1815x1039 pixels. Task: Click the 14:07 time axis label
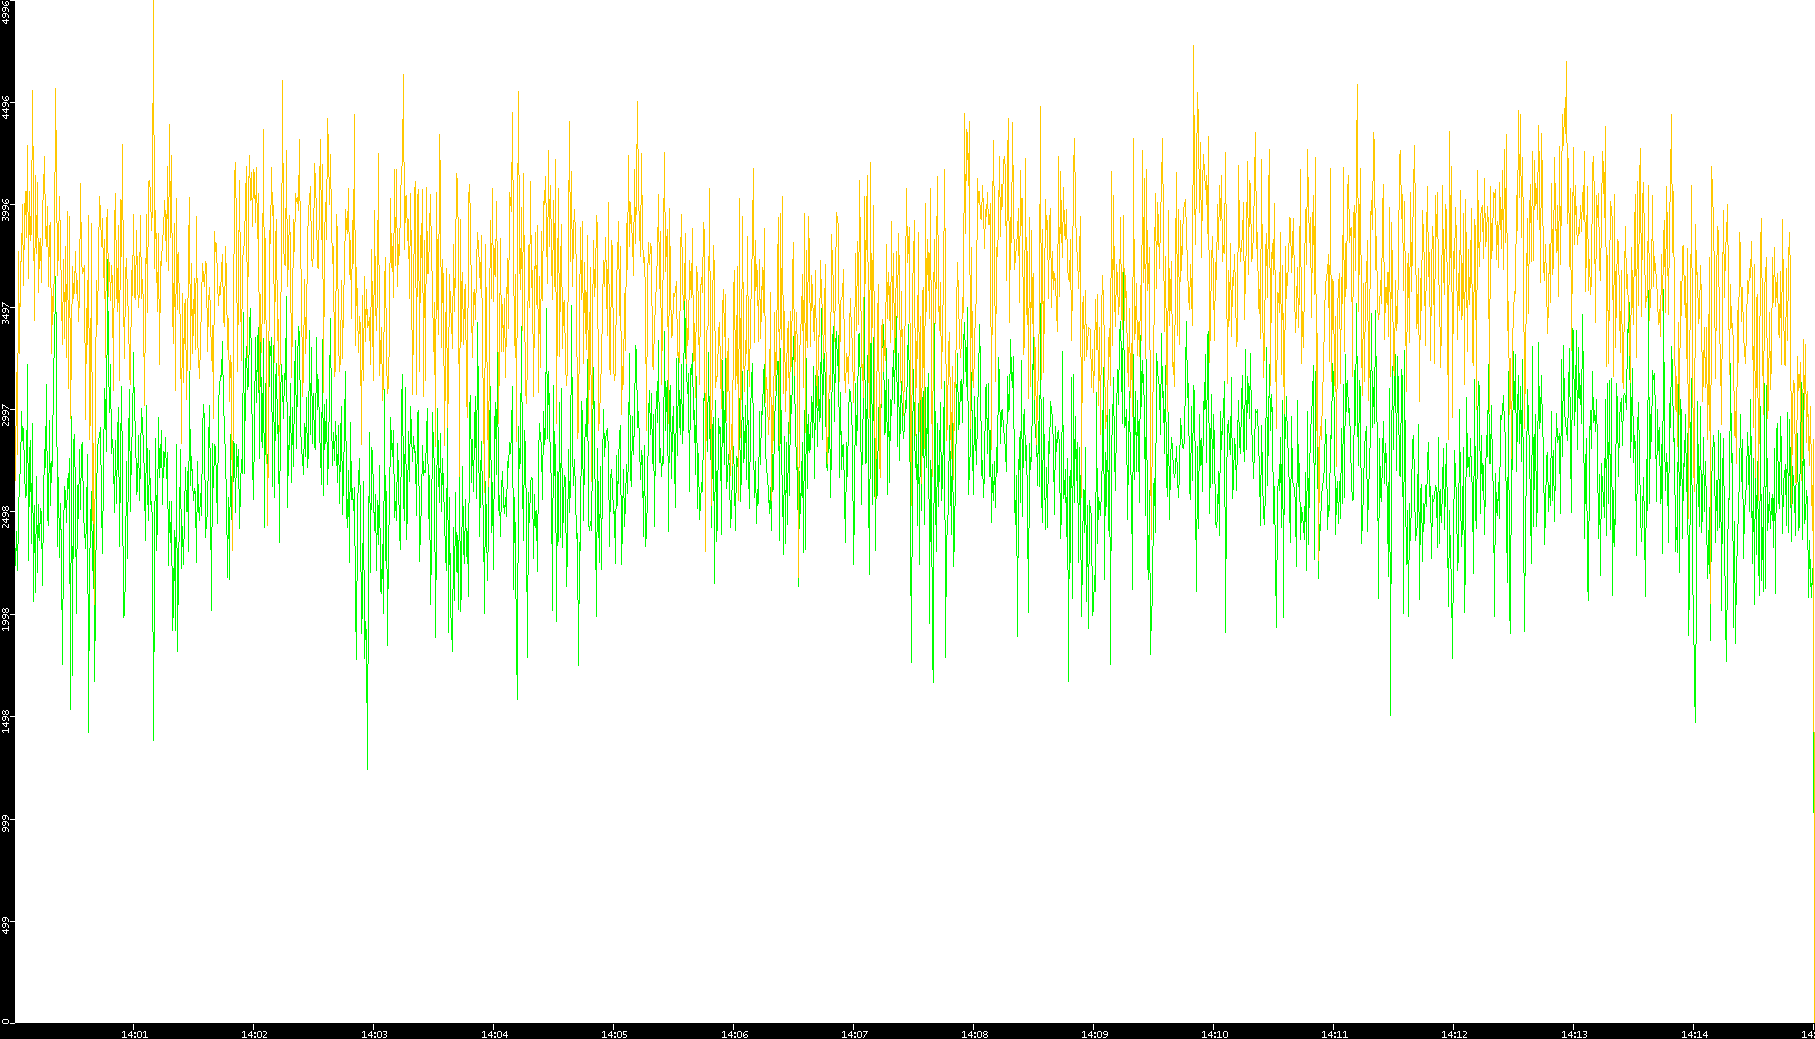(854, 1034)
